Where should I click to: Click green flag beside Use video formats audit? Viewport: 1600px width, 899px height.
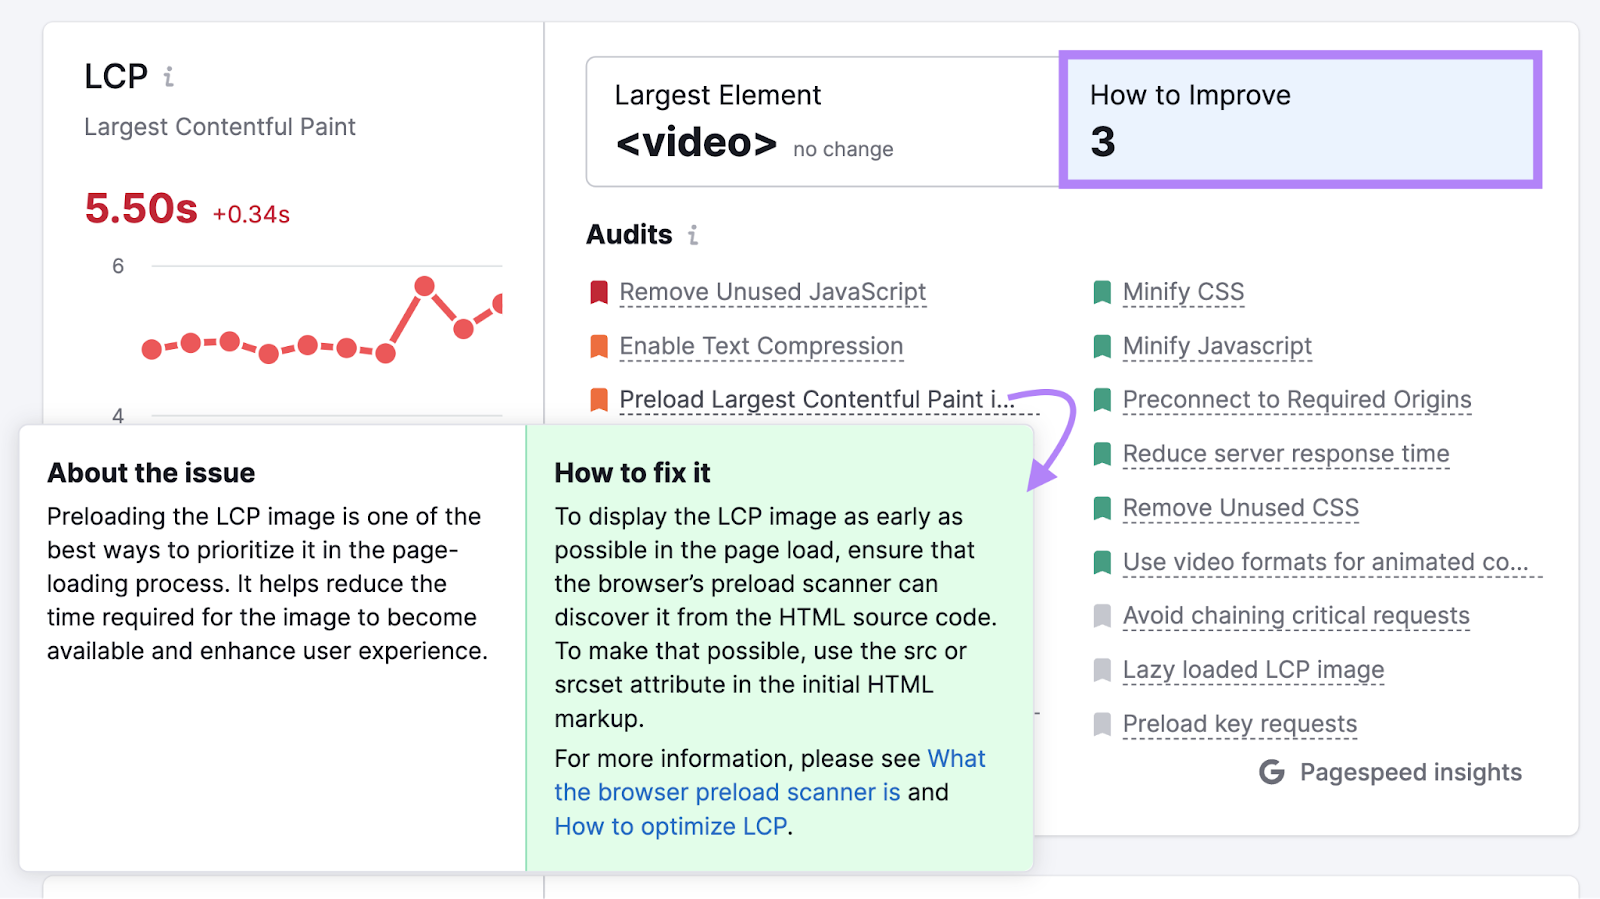1102,562
